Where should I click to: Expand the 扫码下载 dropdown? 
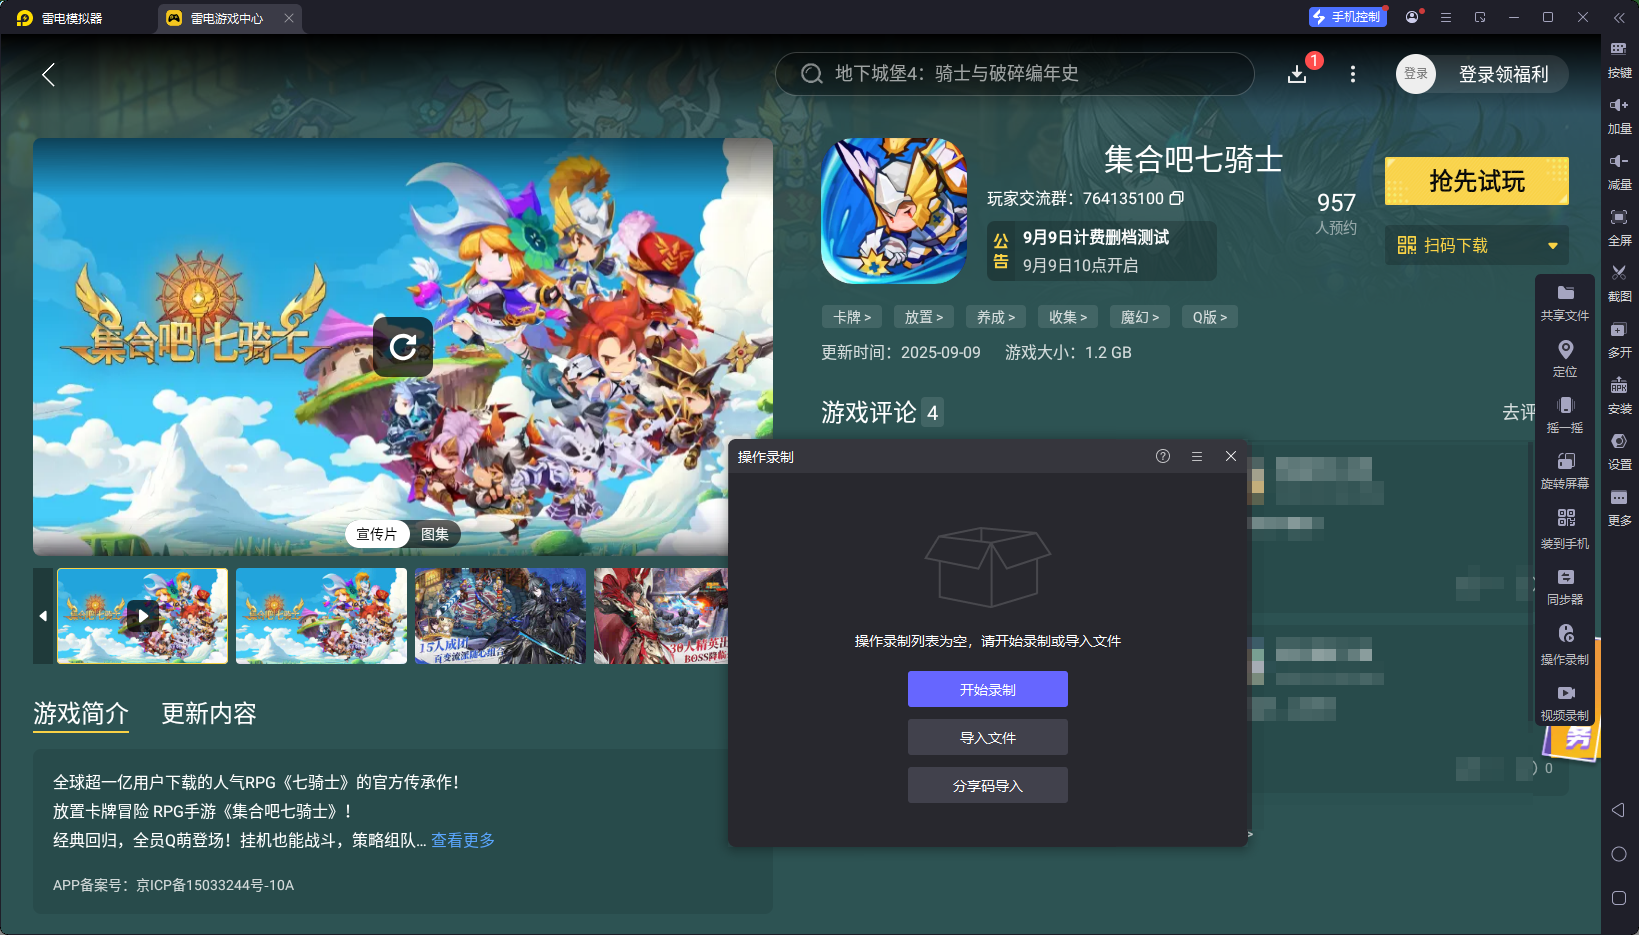[x=1553, y=246]
